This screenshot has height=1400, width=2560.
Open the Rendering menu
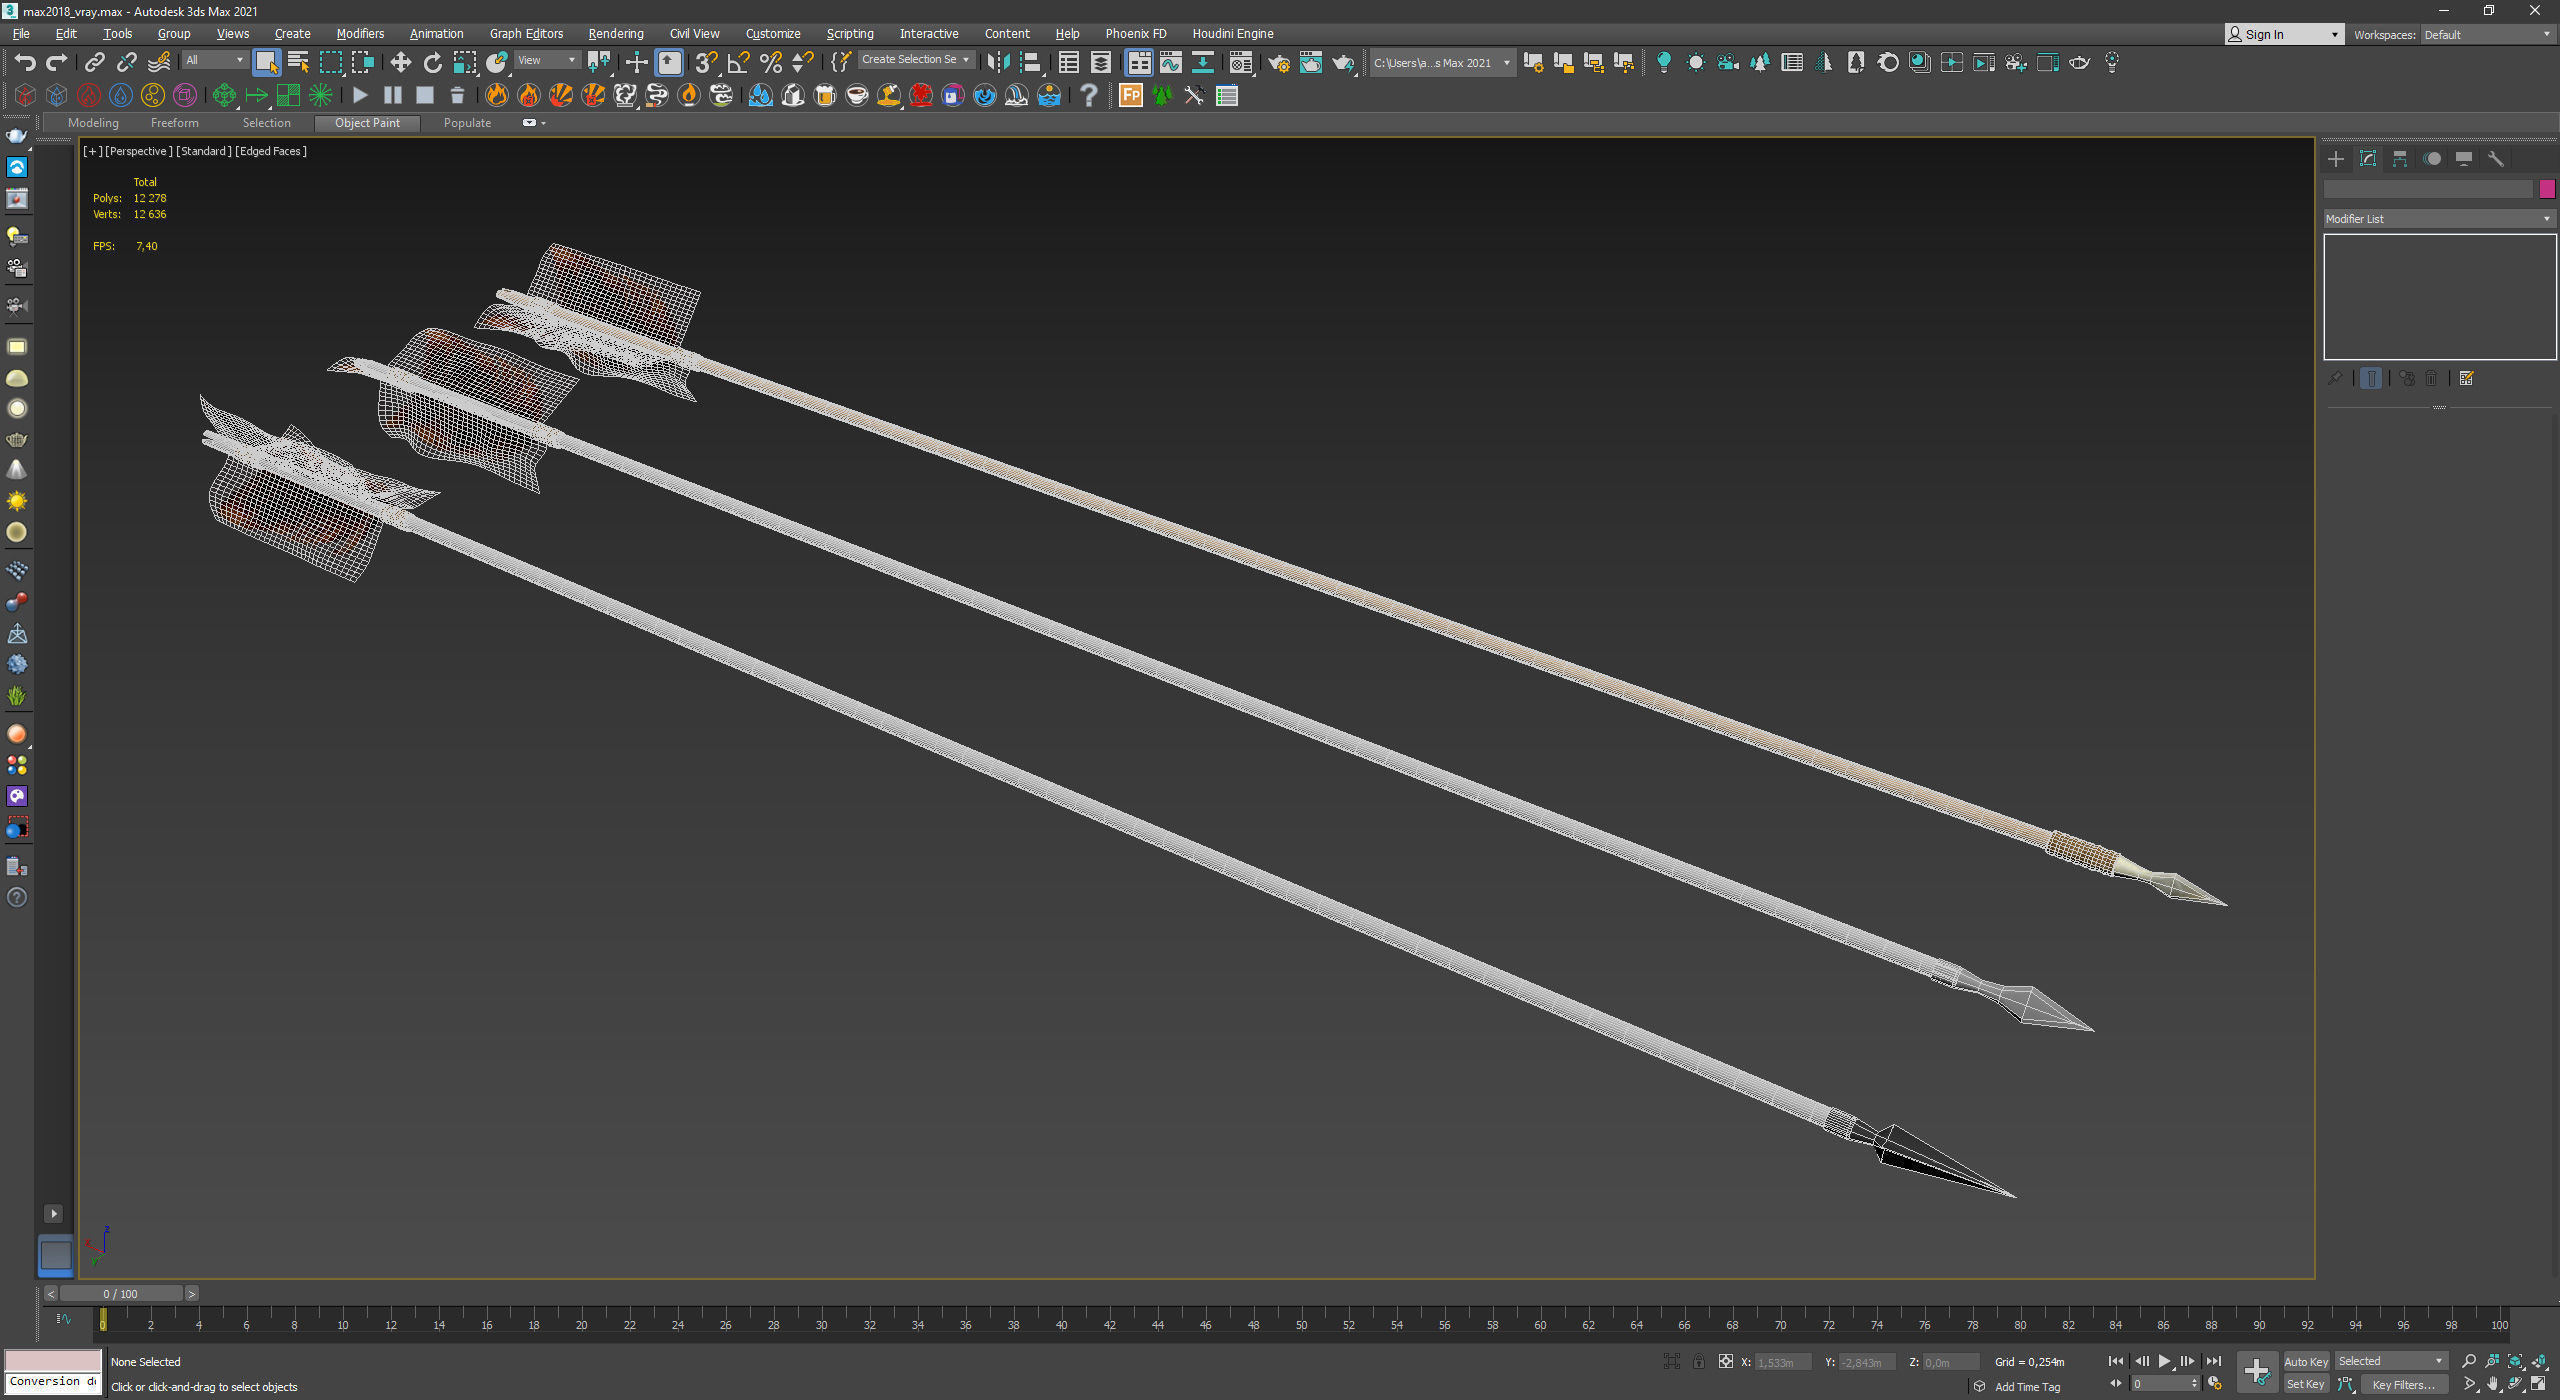coord(615,33)
